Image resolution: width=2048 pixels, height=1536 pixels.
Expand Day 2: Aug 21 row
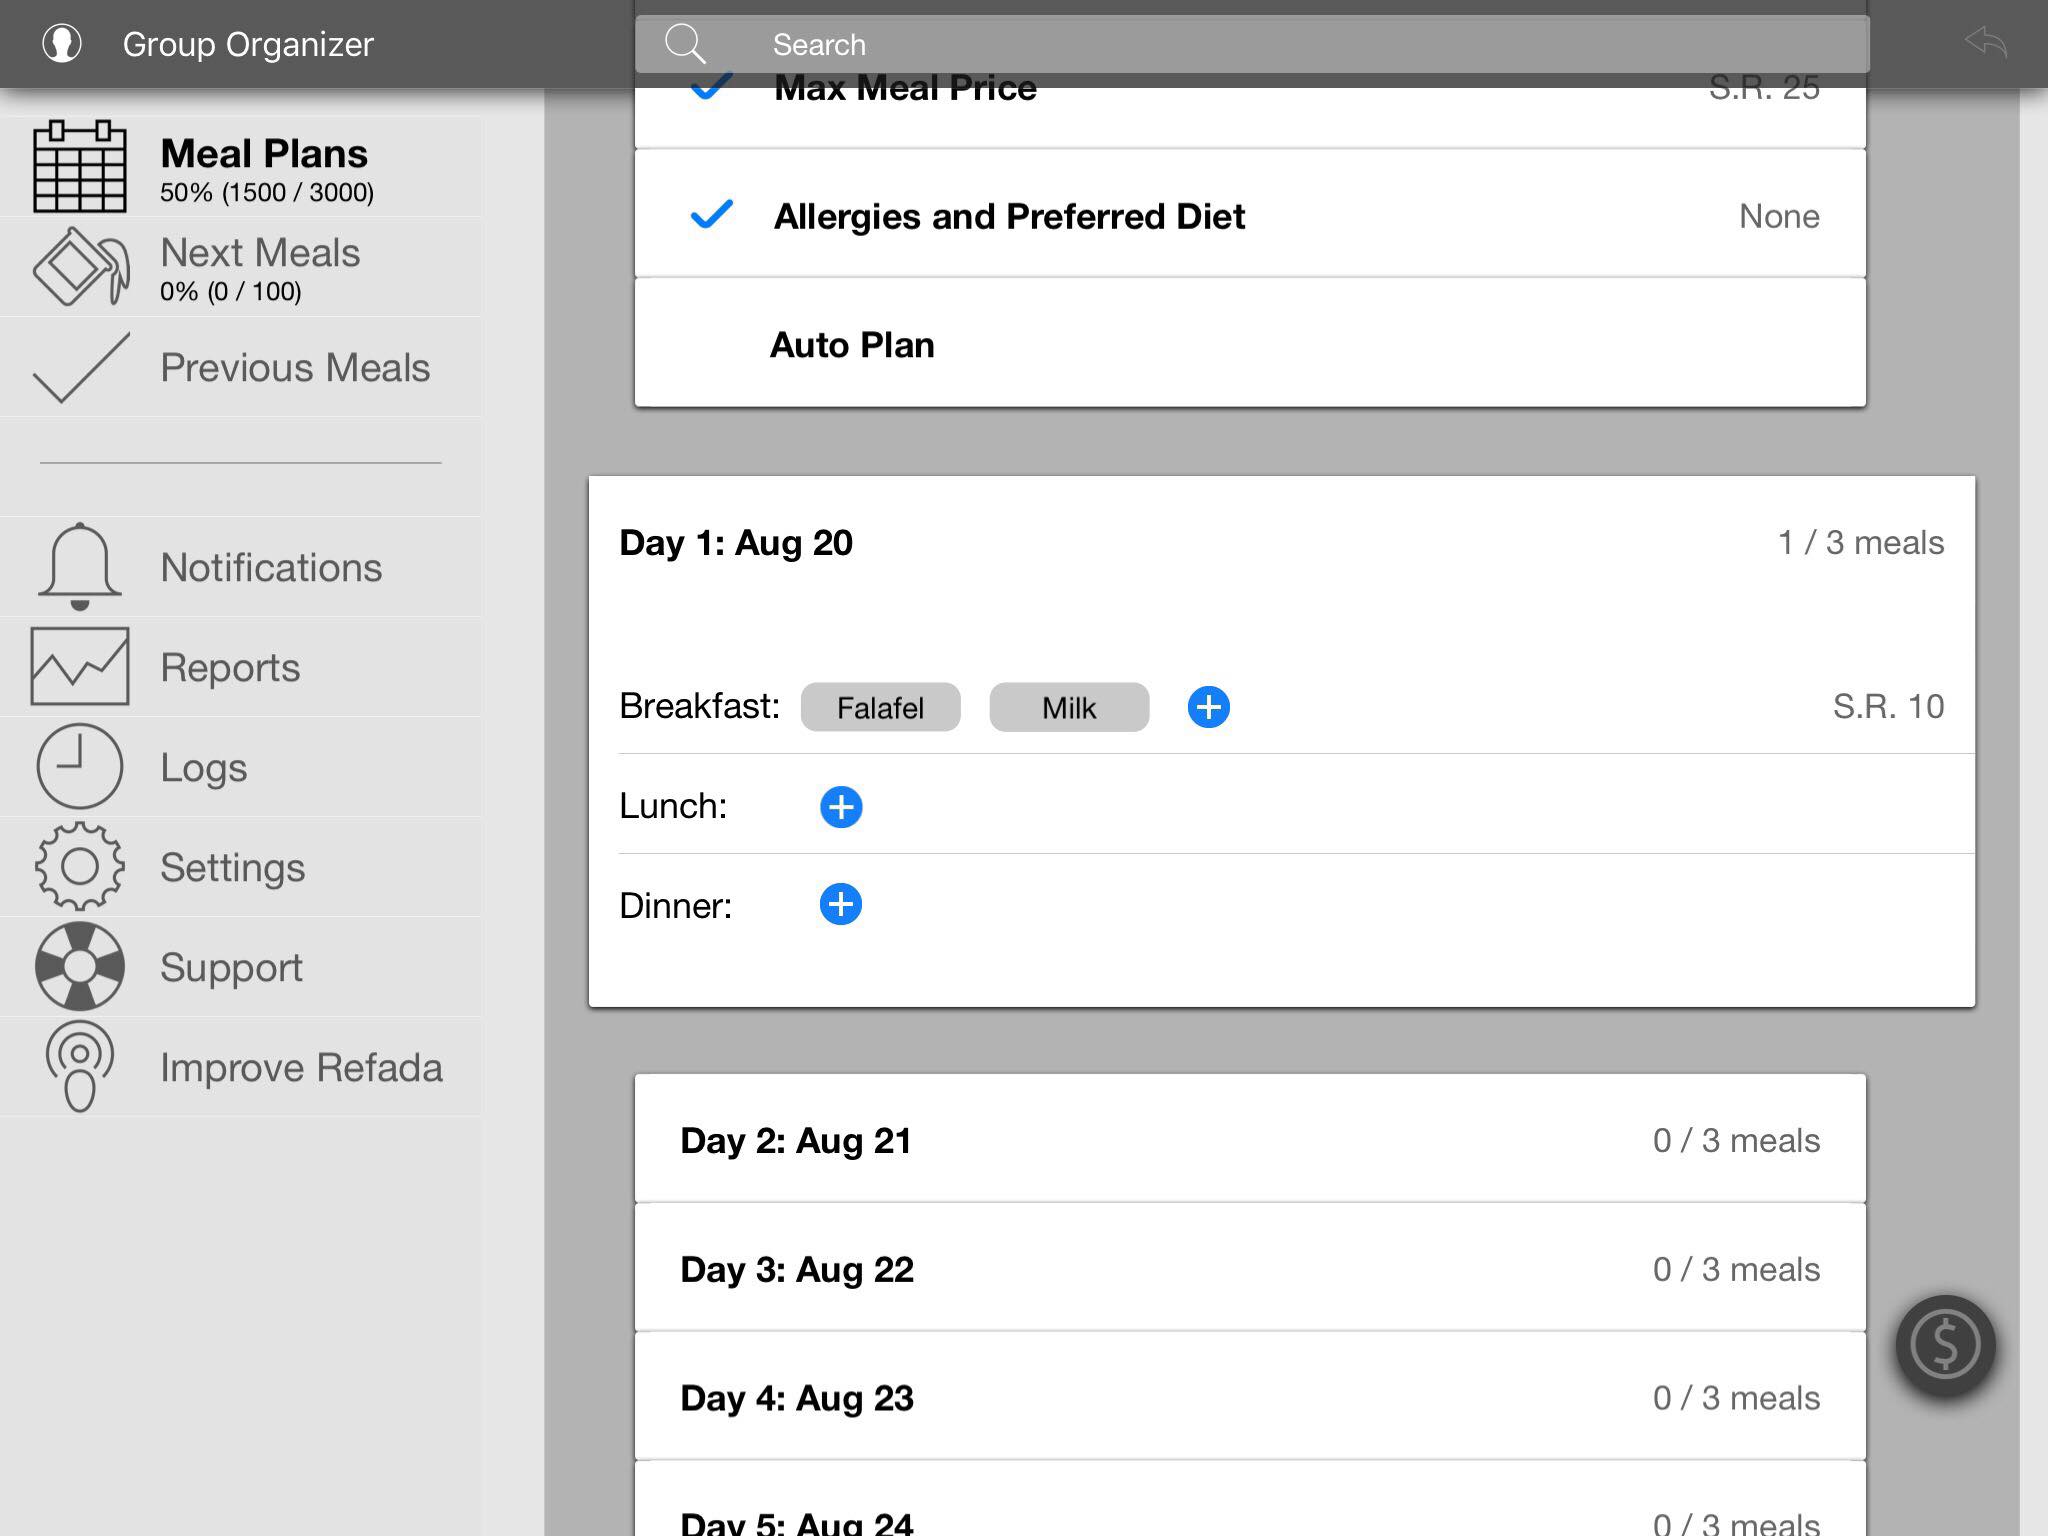[x=1250, y=1140]
